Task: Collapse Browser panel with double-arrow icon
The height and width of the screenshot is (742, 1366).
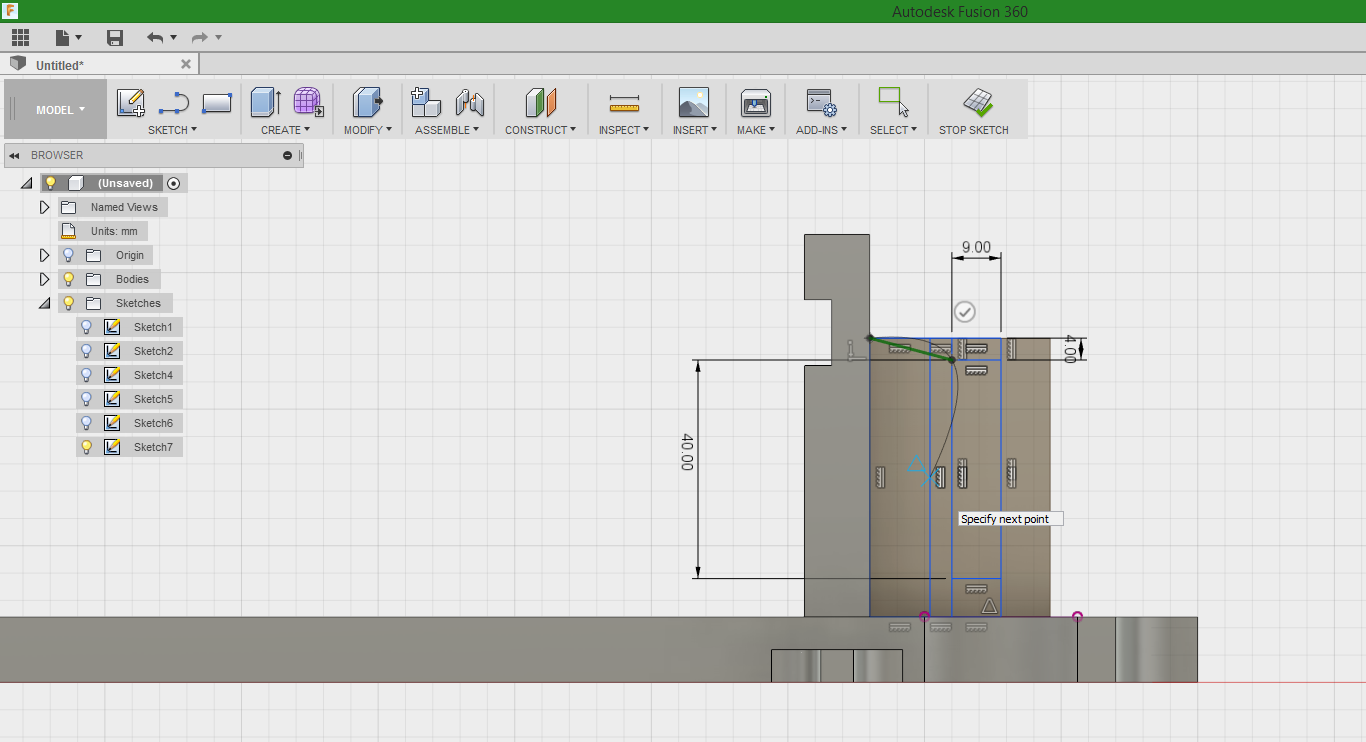Action: tap(15, 155)
